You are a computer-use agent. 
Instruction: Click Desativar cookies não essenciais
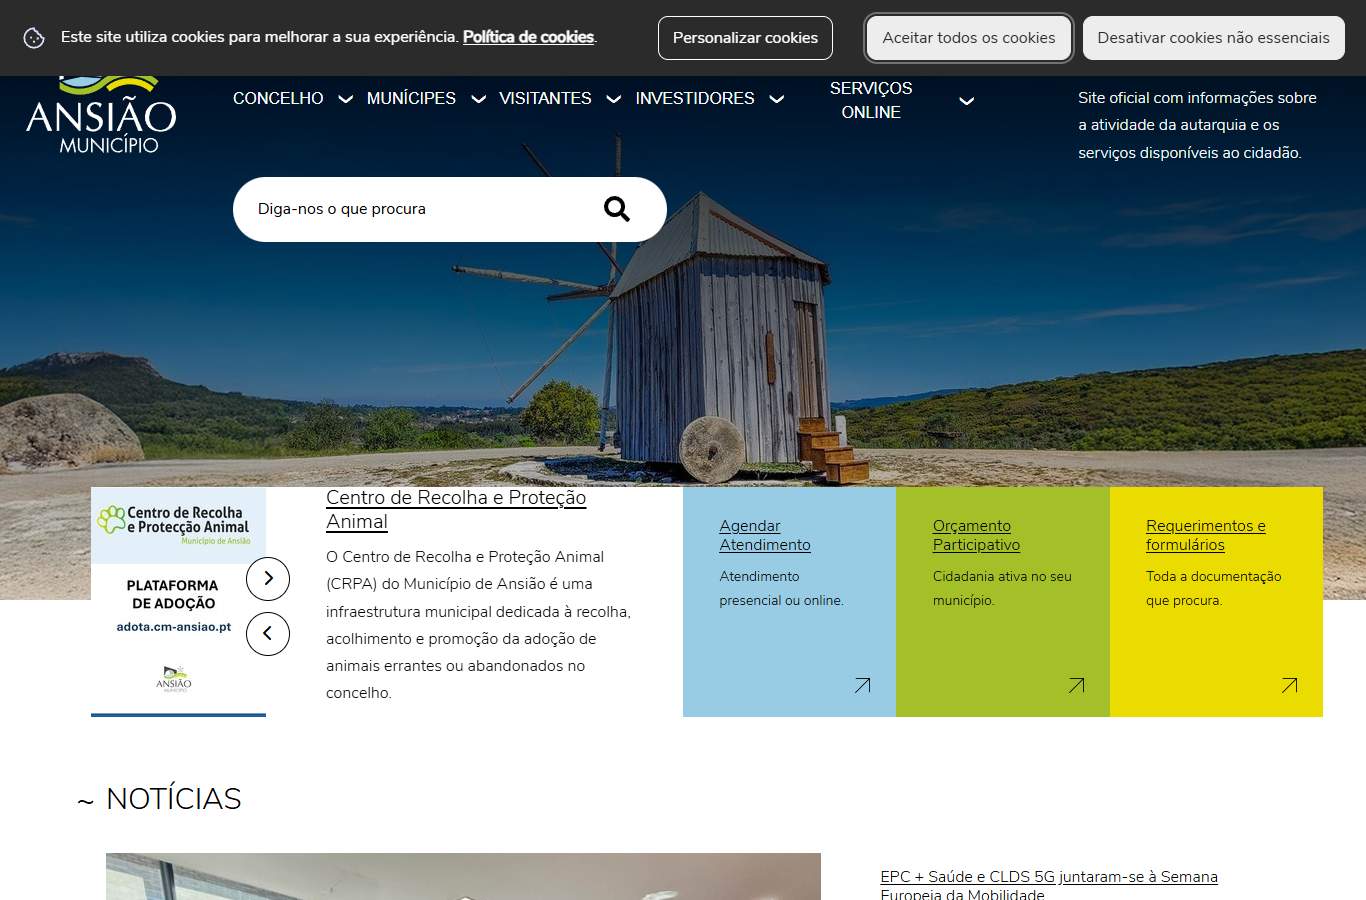coord(1213,38)
